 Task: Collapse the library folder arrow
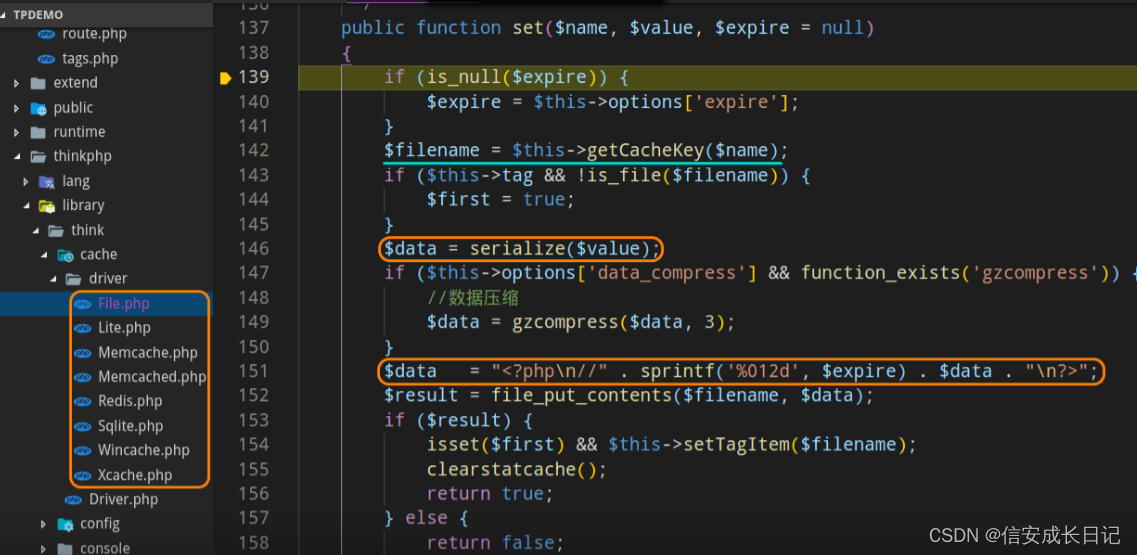coord(26,205)
